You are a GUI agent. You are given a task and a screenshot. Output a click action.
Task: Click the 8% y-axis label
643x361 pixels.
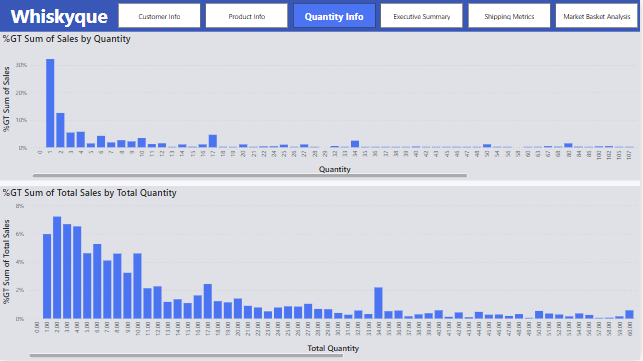(x=20, y=206)
